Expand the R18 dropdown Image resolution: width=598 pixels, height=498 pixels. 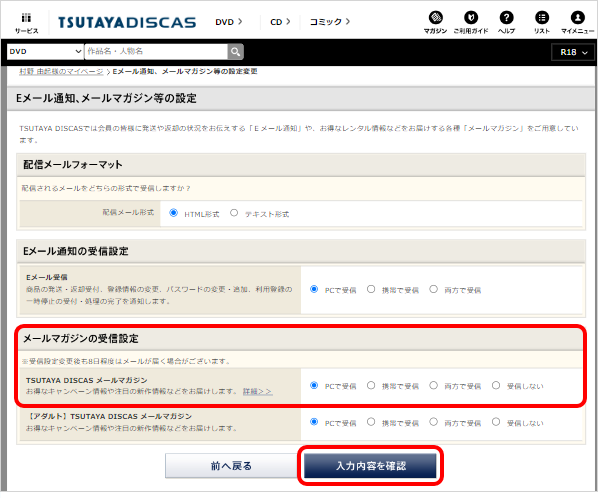573,52
